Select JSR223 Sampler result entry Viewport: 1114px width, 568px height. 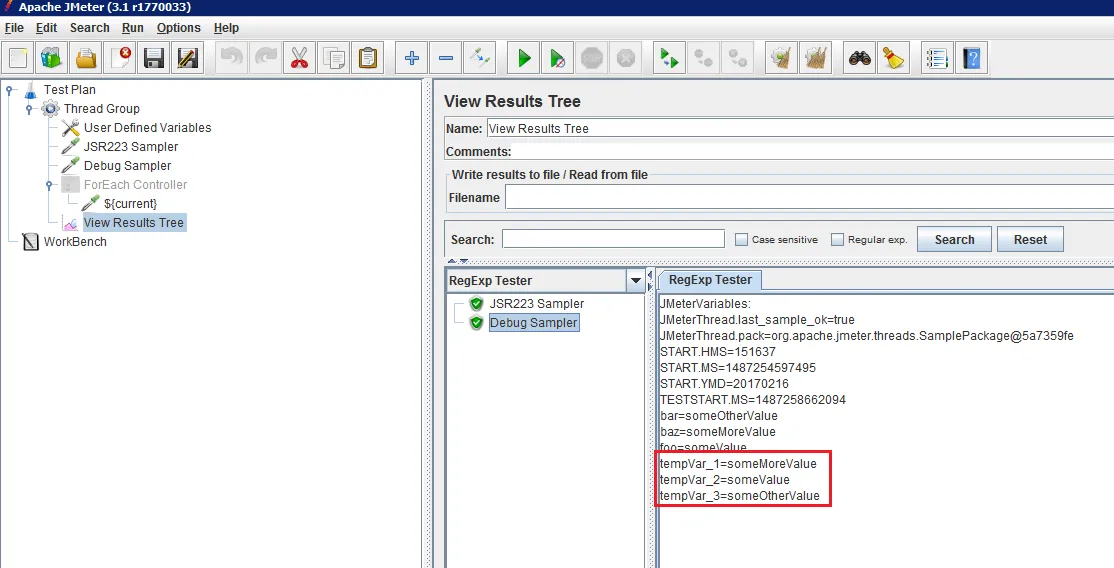536,304
